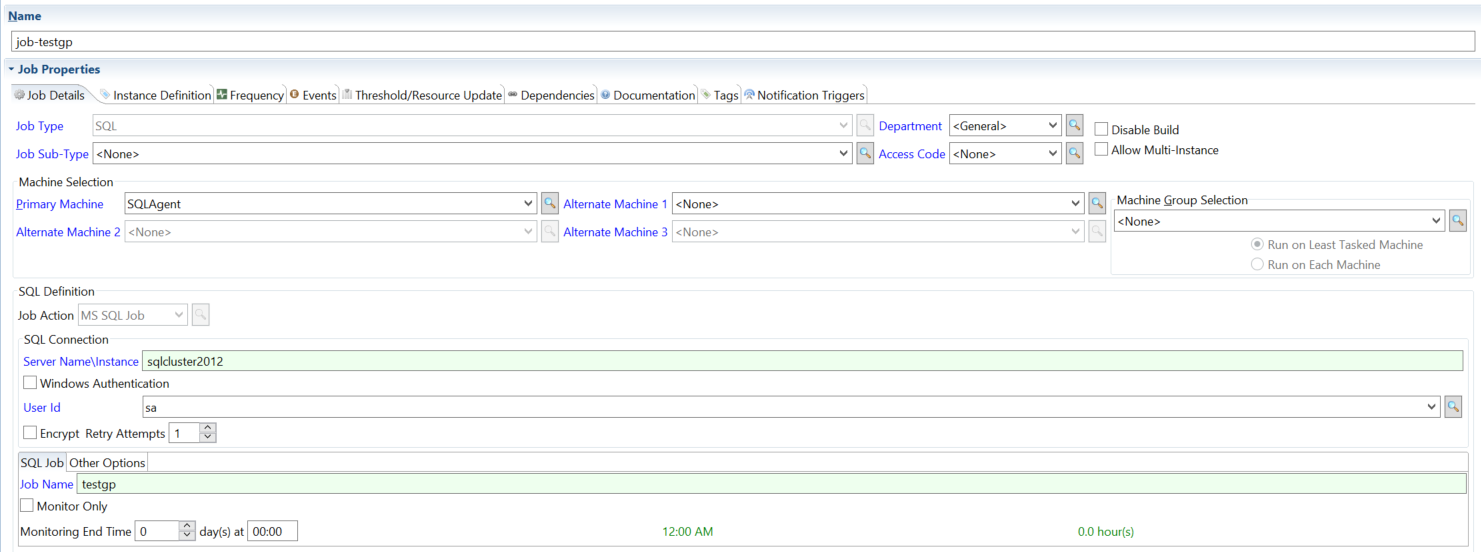Increment Monitoring End Time days spinner

187,526
